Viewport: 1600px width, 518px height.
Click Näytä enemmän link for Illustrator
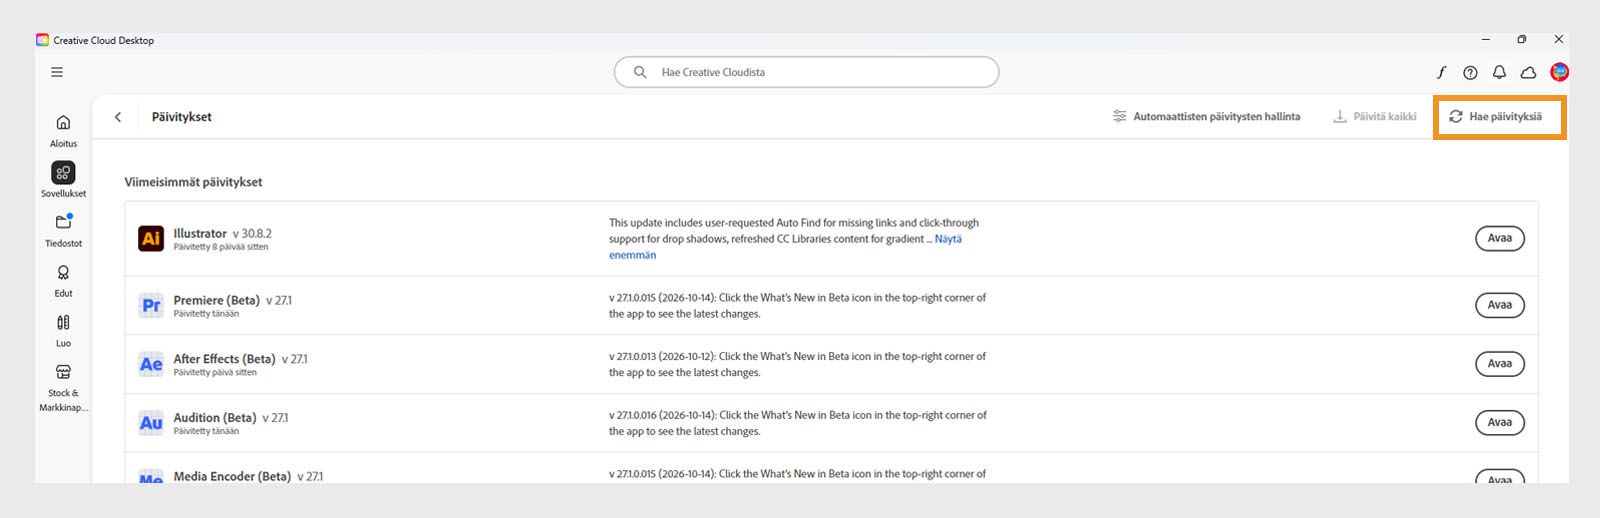click(948, 239)
